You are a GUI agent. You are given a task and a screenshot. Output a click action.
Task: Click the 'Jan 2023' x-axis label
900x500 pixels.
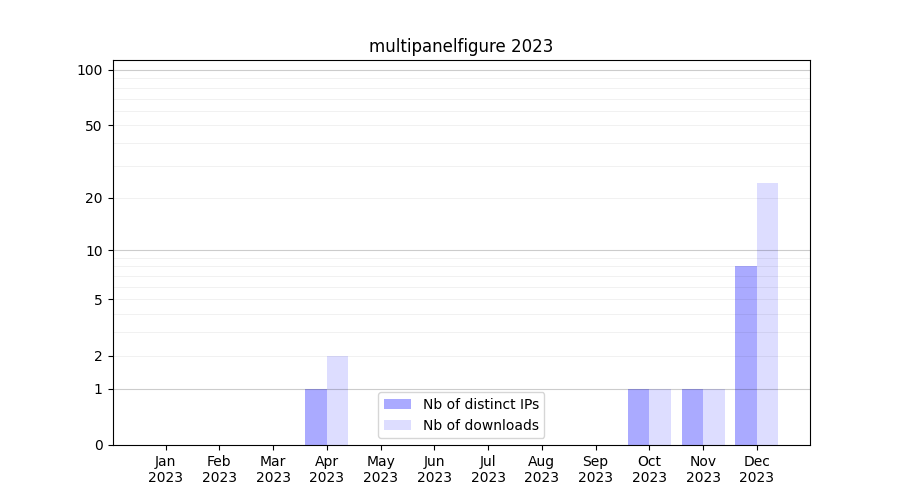(165, 469)
